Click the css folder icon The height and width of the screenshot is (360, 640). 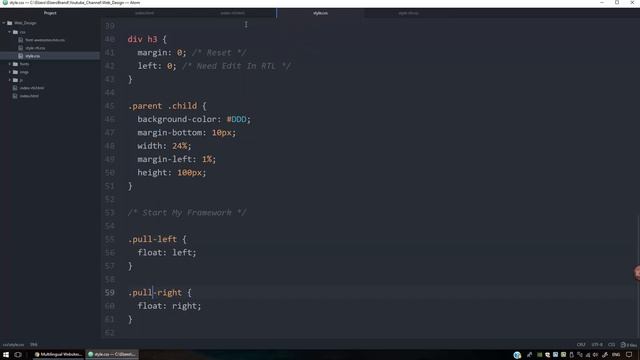click(x=16, y=32)
